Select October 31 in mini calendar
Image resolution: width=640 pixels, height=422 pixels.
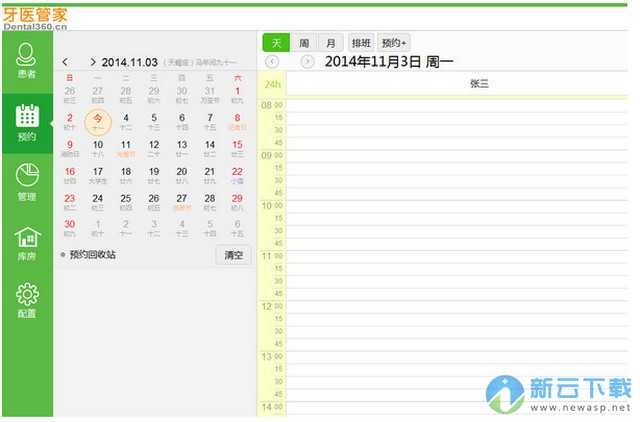209,95
